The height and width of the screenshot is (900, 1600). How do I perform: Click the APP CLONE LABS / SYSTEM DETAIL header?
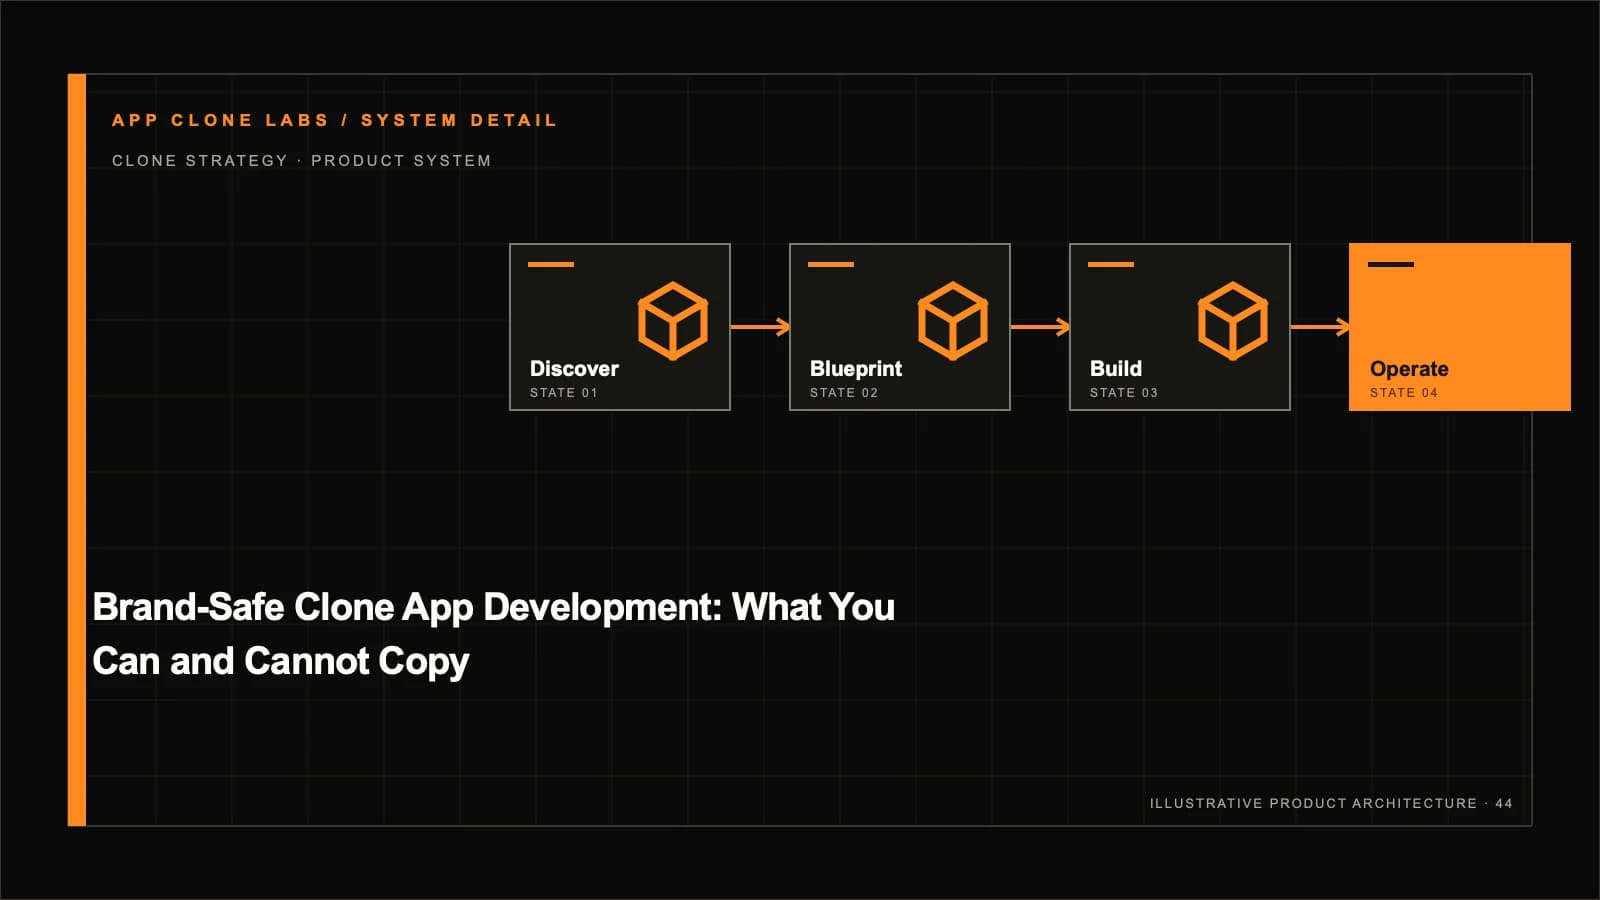tap(334, 120)
